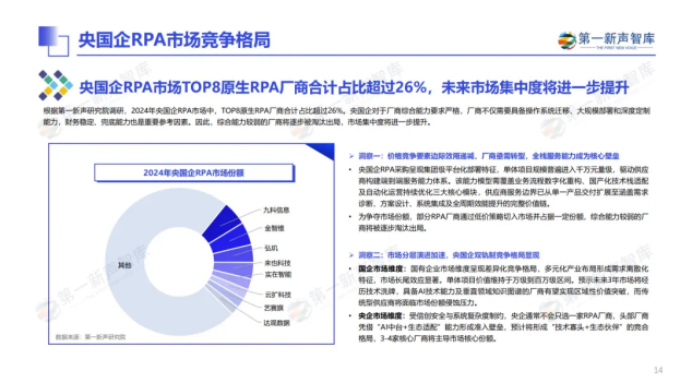Image resolution: width=692 pixels, height=383 pixels.
Task: Click the first insight arrow bullet
Action: pos(351,156)
